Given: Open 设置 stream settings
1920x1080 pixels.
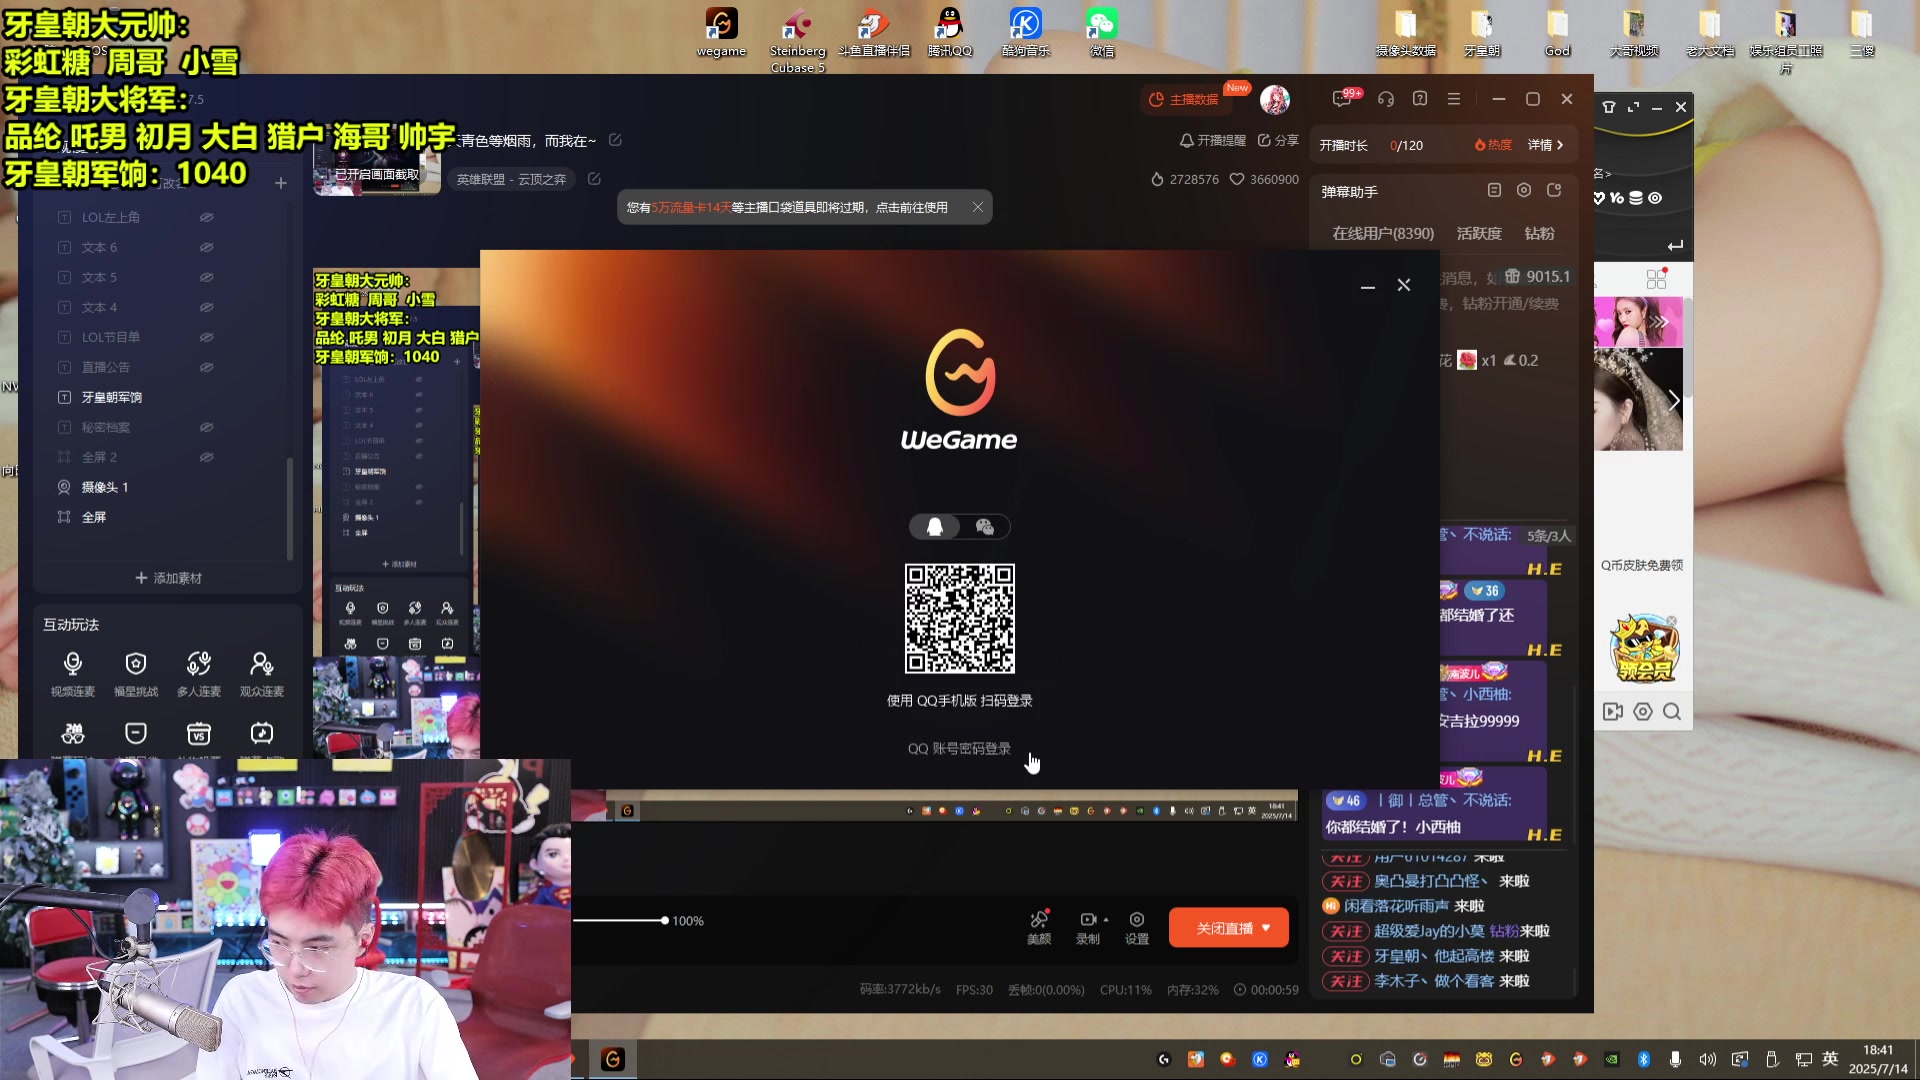Looking at the screenshot, I should (1137, 927).
